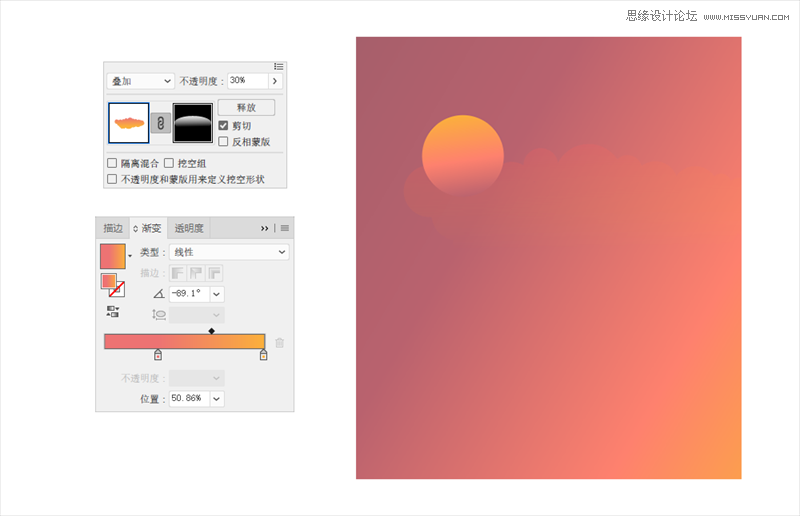This screenshot has height=516, width=800.
Task: Click the gradient fill preview swatch
Action: [x=113, y=256]
